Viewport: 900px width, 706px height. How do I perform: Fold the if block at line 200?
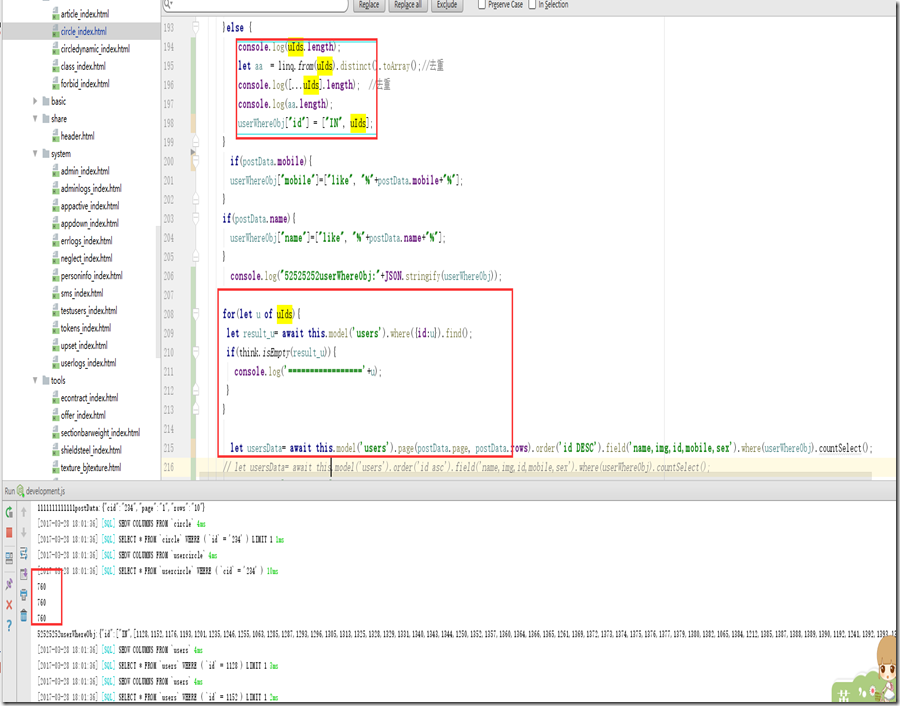point(196,161)
